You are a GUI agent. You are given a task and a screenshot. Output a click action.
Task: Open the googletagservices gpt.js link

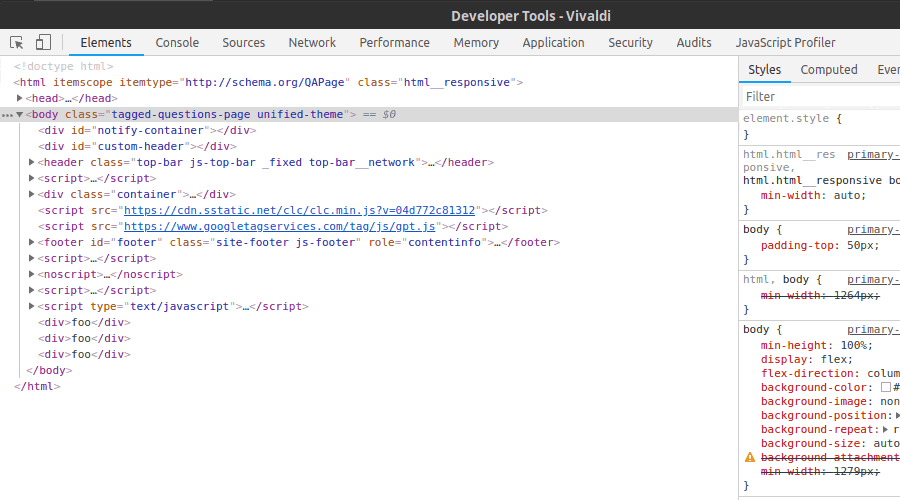tap(280, 227)
